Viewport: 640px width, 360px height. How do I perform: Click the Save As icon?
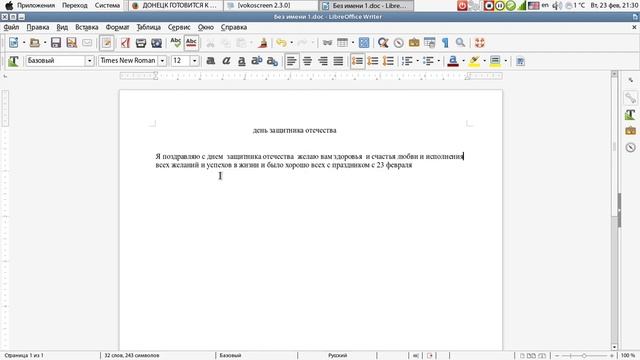71,43
